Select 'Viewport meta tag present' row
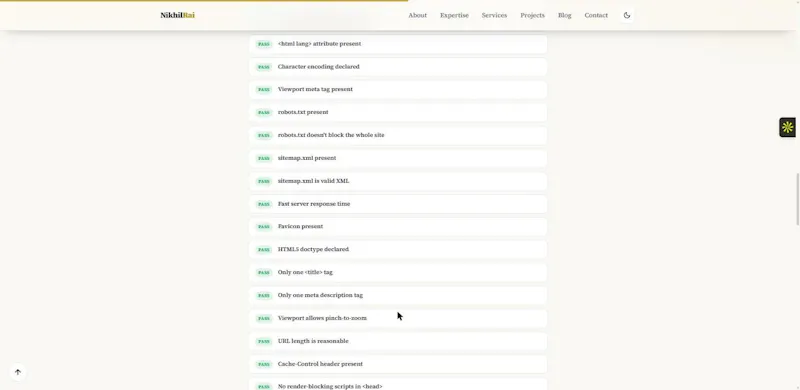 tap(398, 89)
